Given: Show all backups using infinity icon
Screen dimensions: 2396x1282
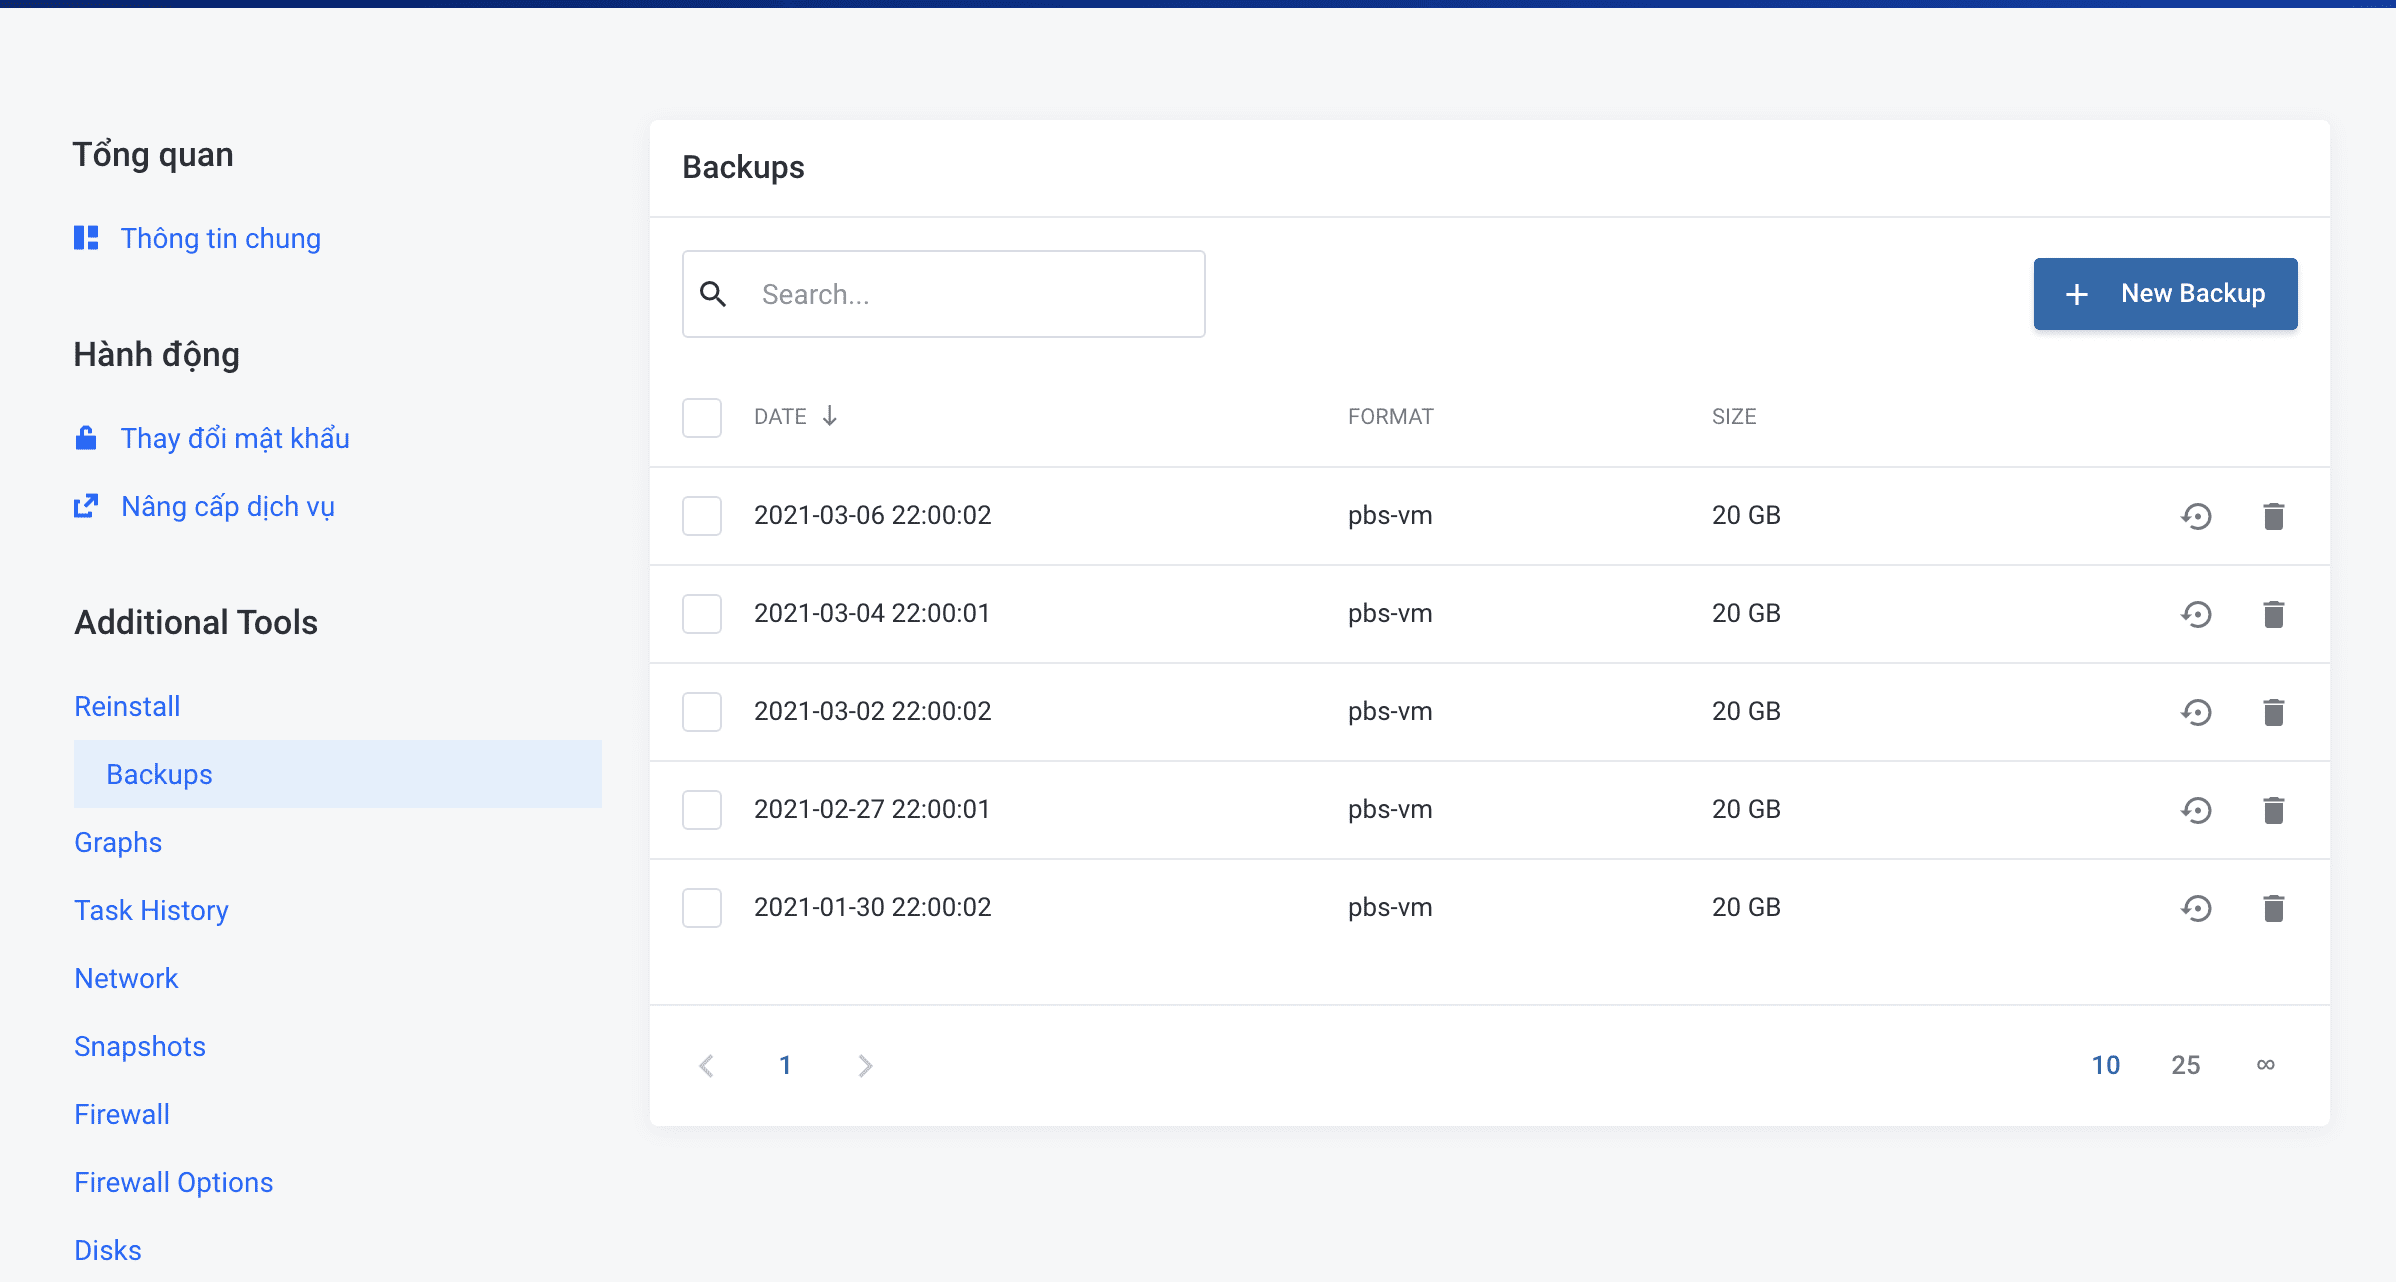Looking at the screenshot, I should (2265, 1065).
